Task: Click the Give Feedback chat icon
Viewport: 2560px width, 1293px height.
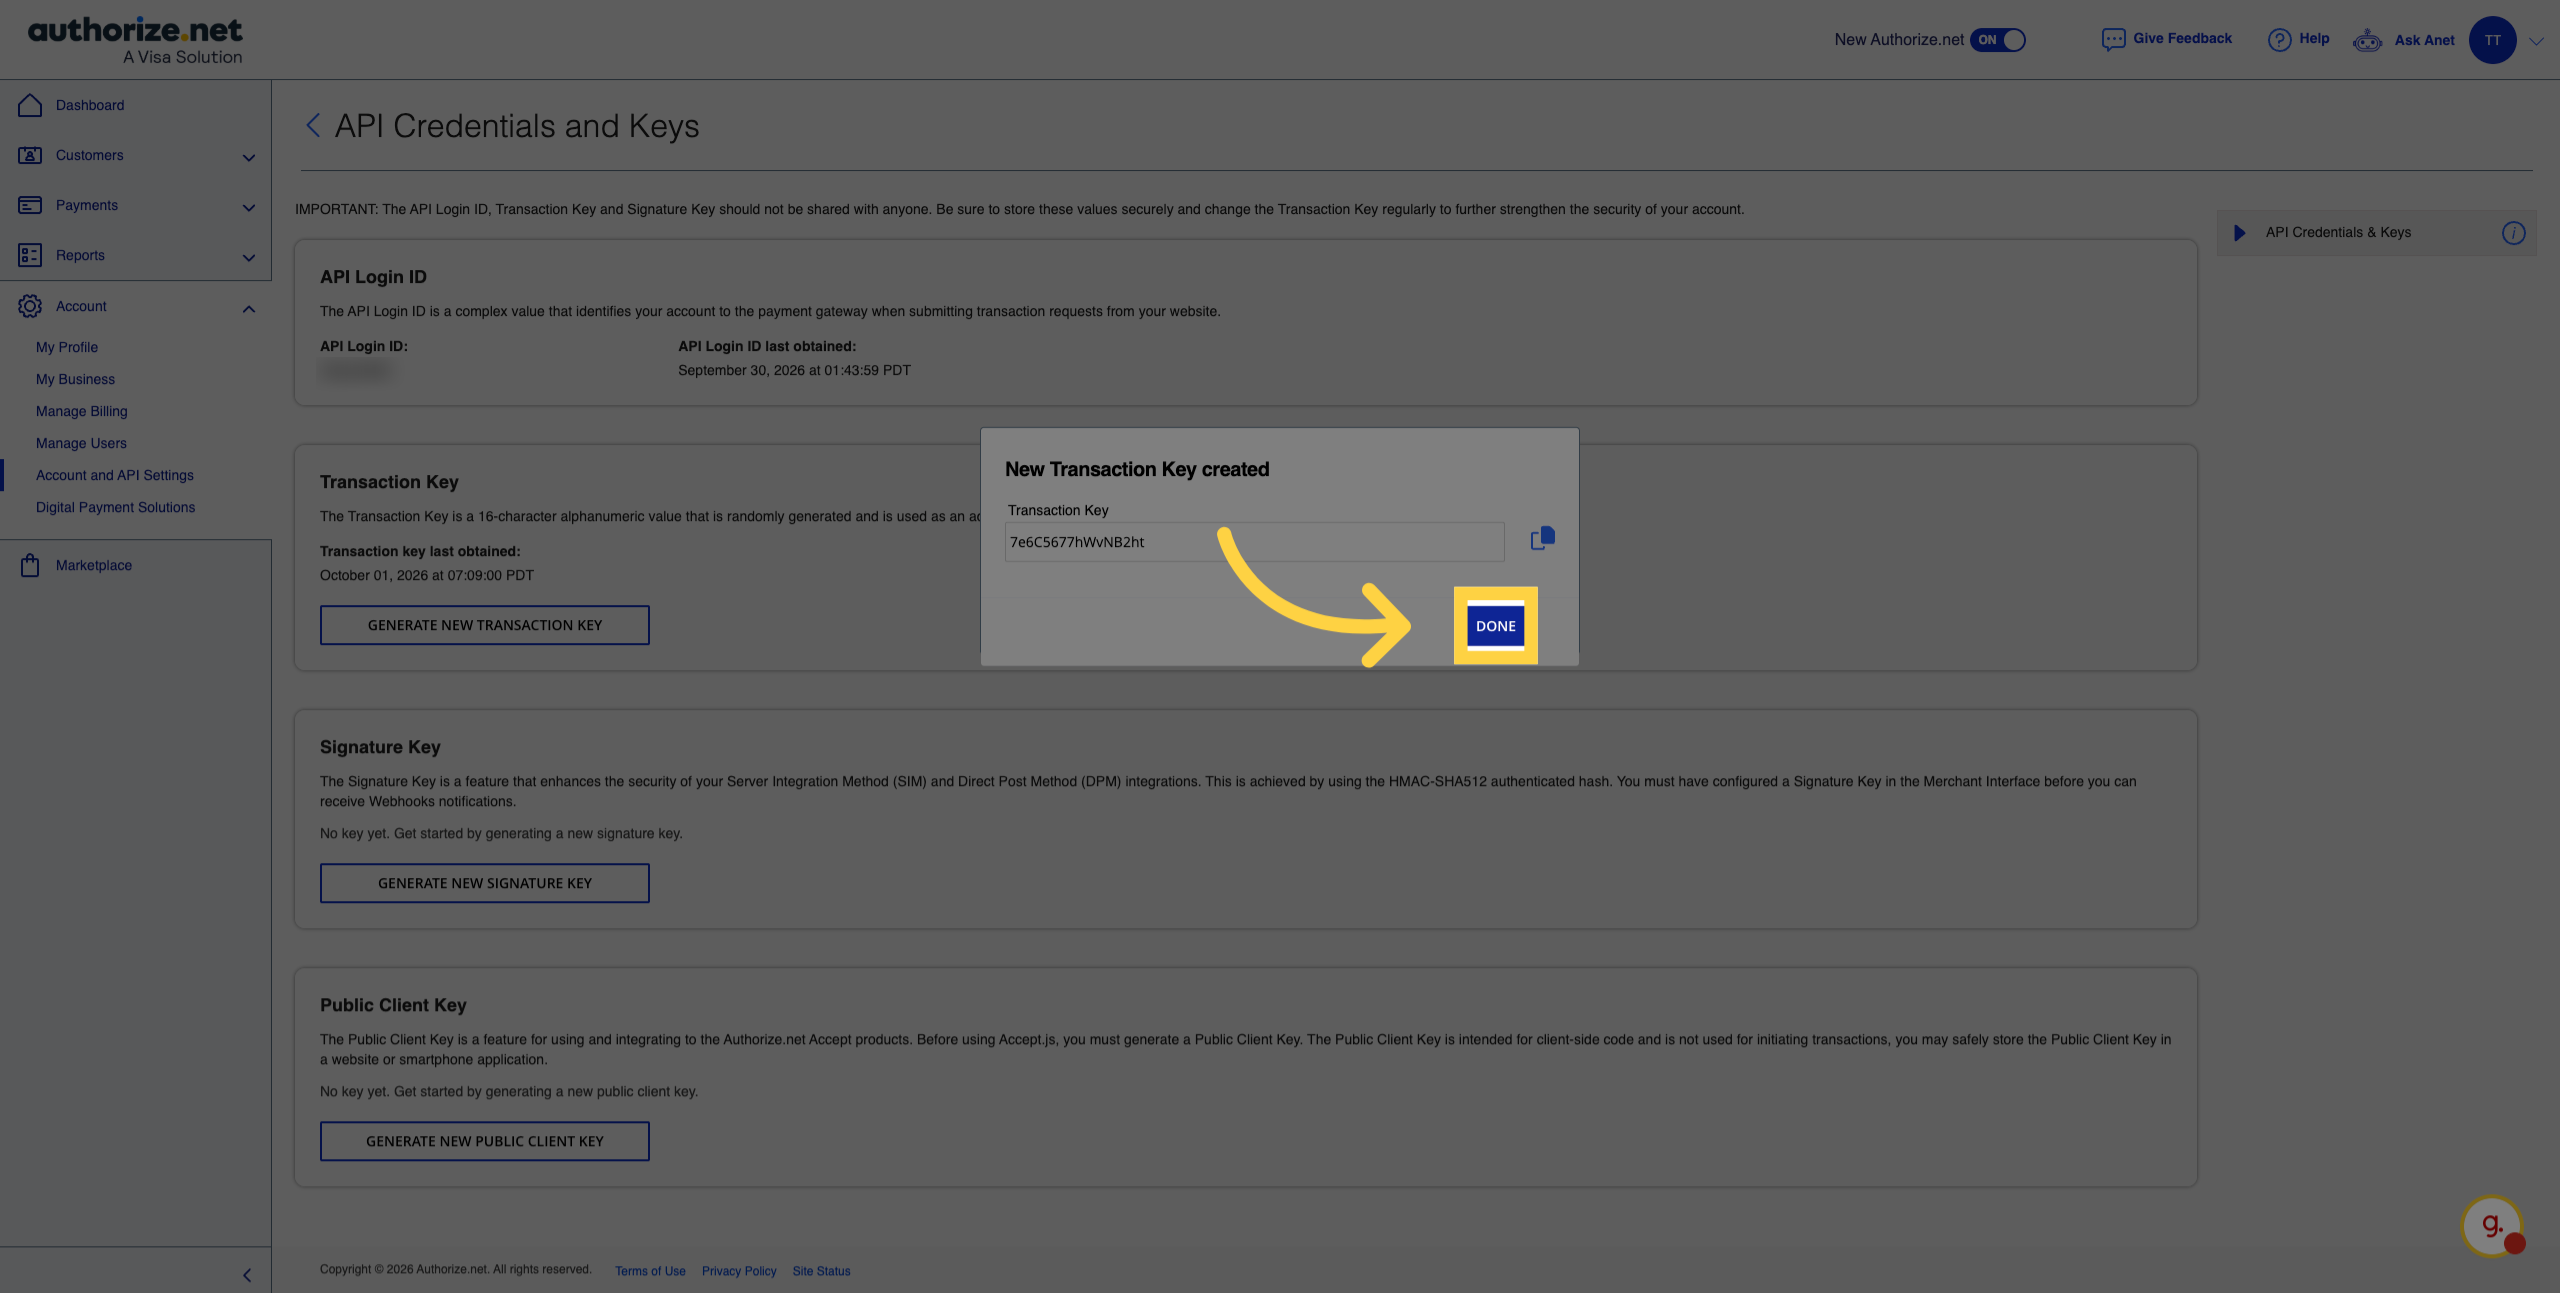Action: (x=2113, y=40)
